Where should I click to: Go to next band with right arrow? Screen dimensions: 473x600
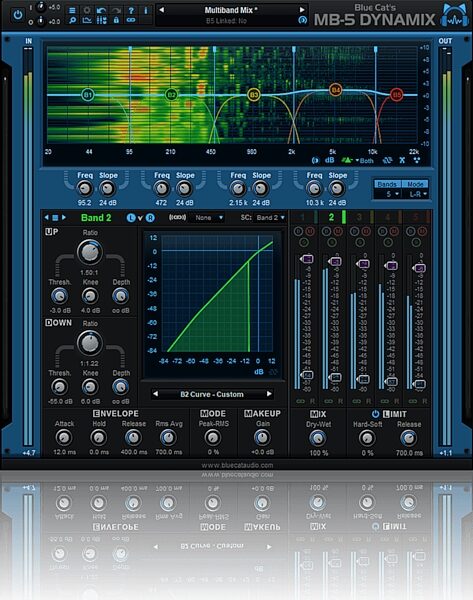[x=64, y=217]
